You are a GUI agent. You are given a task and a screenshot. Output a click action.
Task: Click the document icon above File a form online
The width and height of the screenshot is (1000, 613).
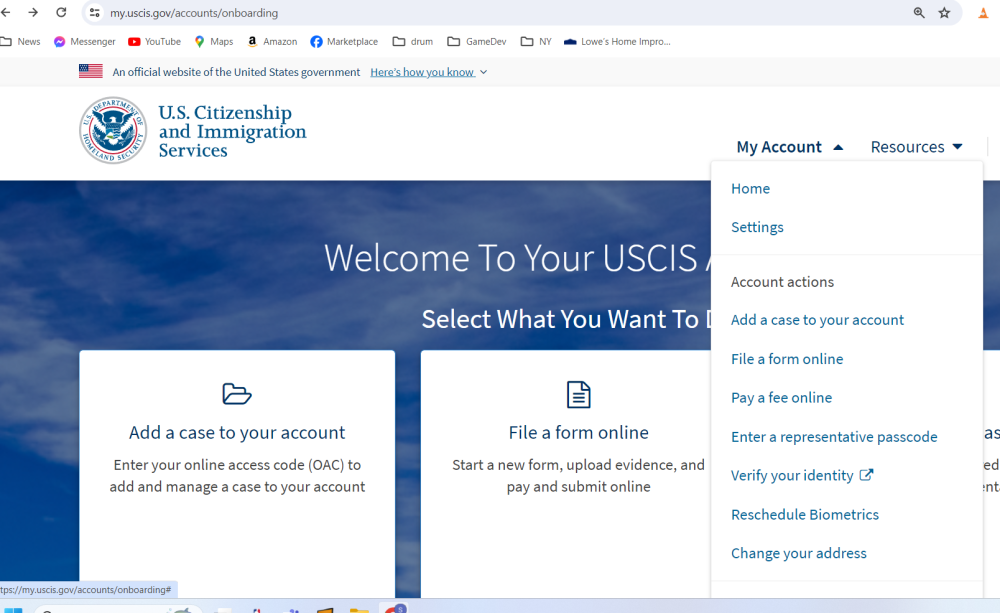point(578,394)
